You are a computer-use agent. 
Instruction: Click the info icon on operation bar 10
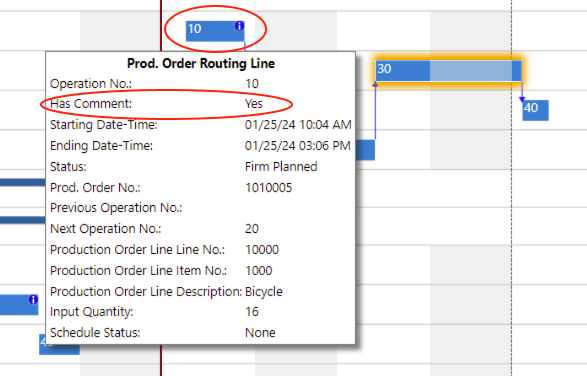240,26
